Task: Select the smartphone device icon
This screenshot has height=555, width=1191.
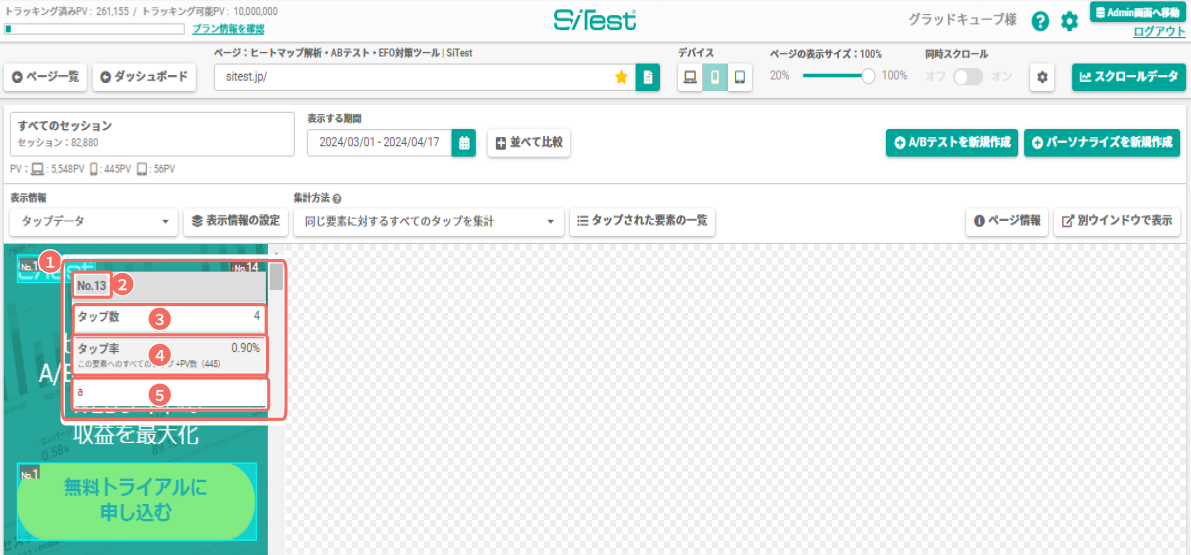Action: [x=716, y=77]
